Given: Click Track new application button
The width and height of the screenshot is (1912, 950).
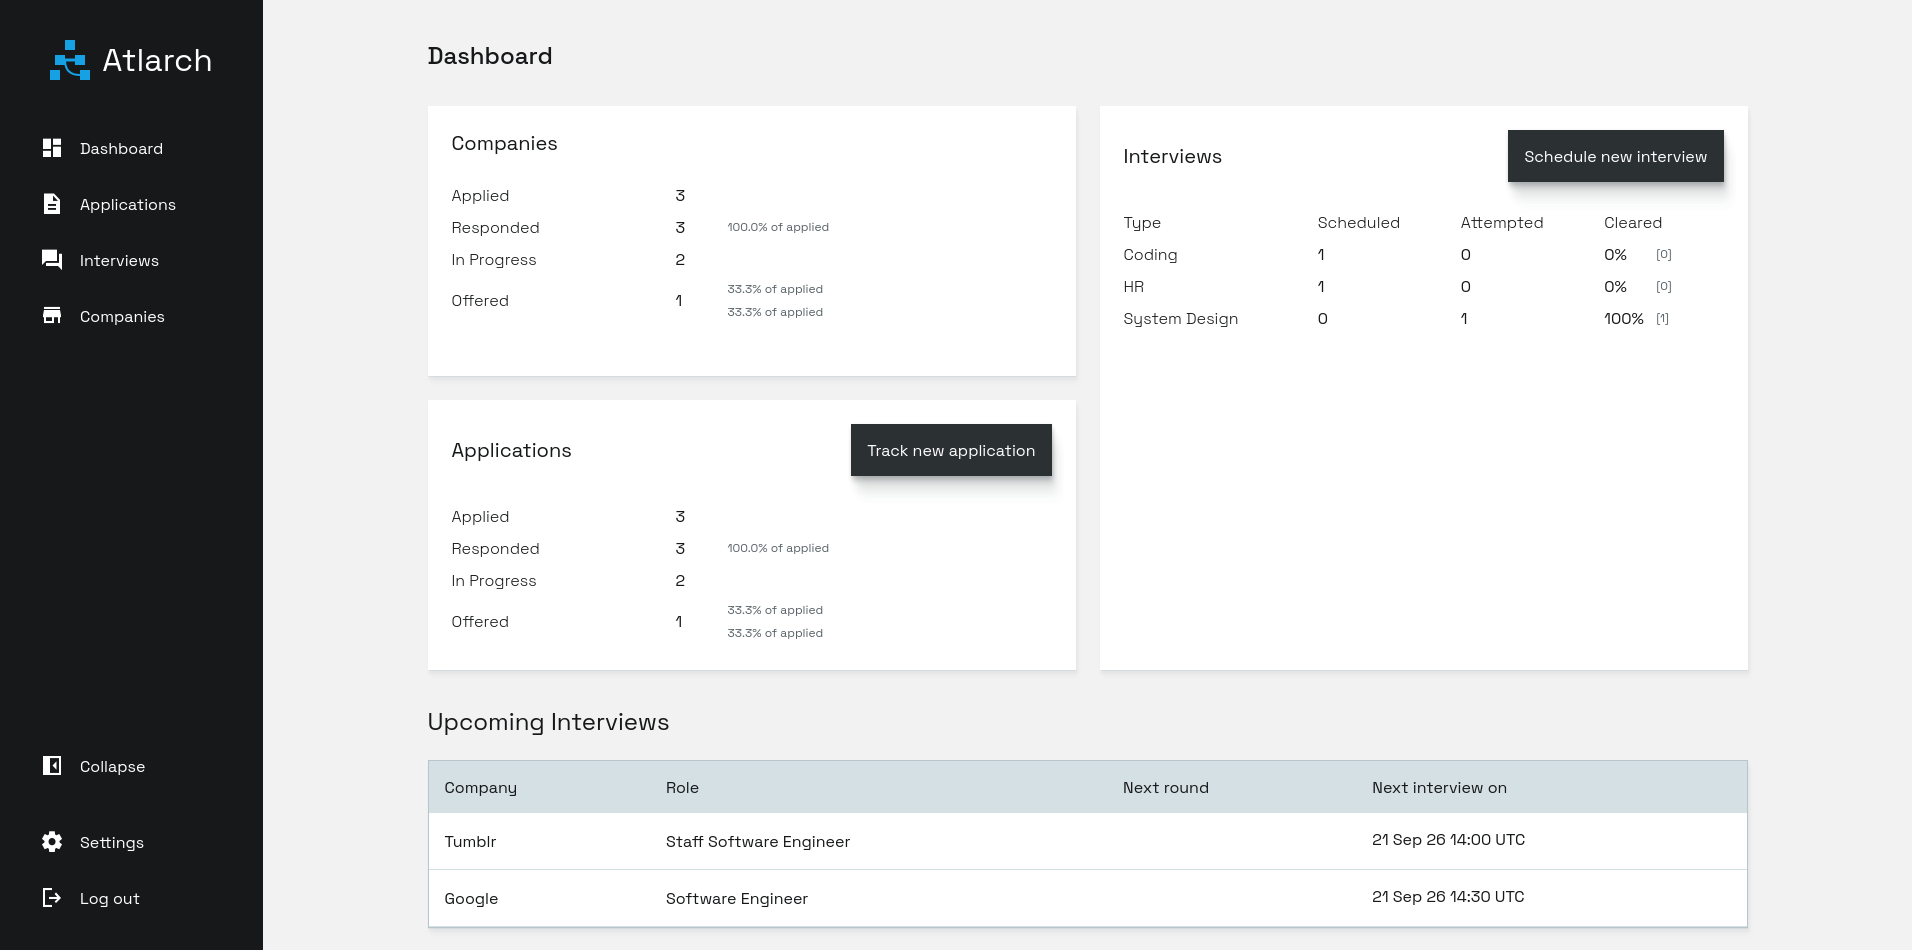Looking at the screenshot, I should [x=951, y=450].
